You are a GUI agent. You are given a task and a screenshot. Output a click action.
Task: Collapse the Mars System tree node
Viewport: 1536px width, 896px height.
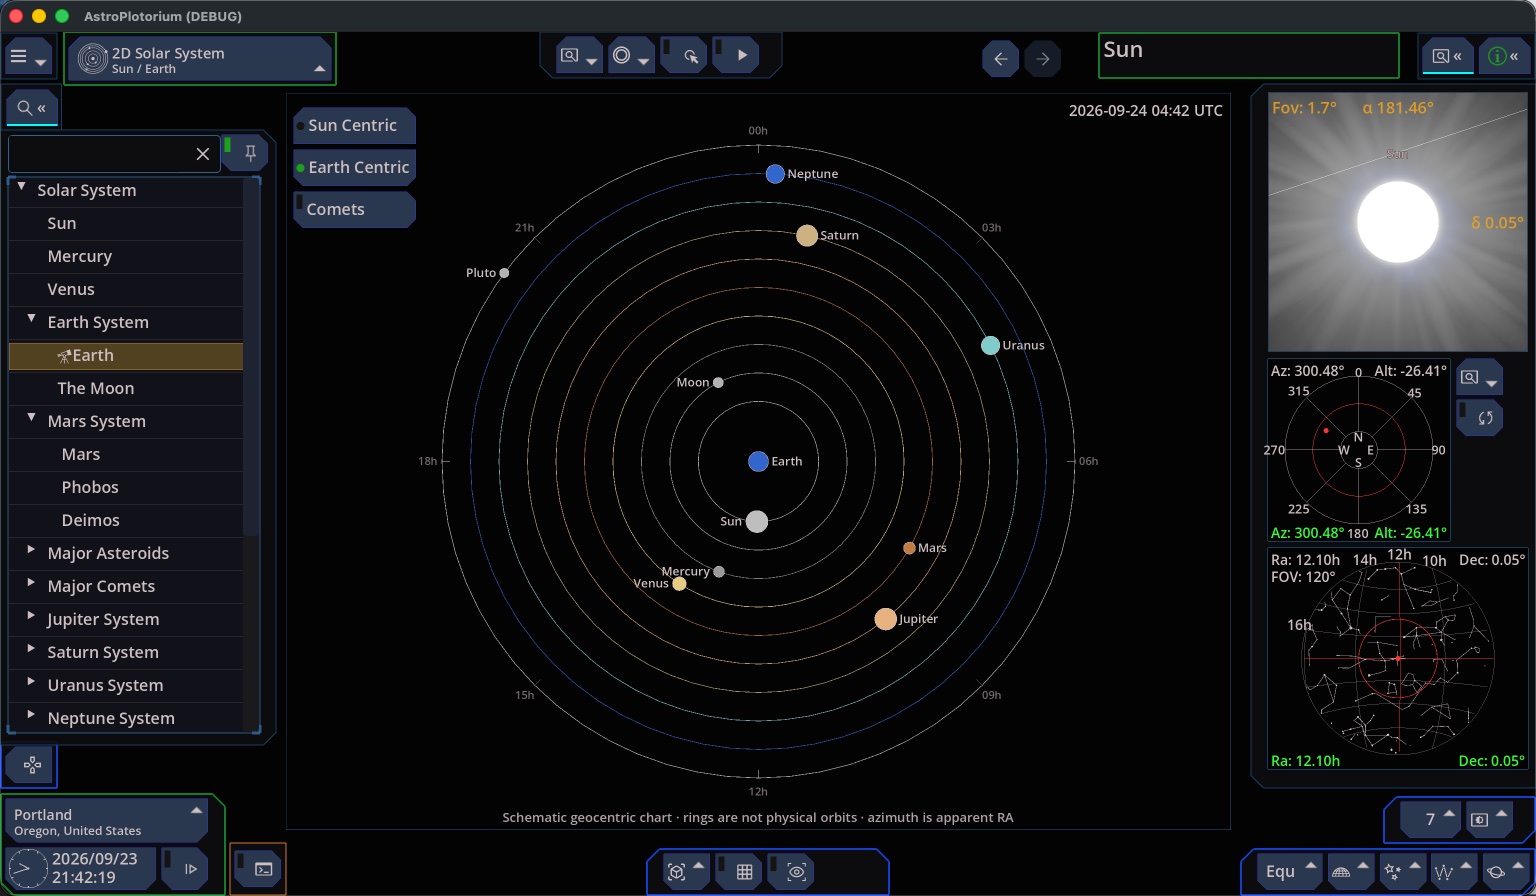coord(31,419)
